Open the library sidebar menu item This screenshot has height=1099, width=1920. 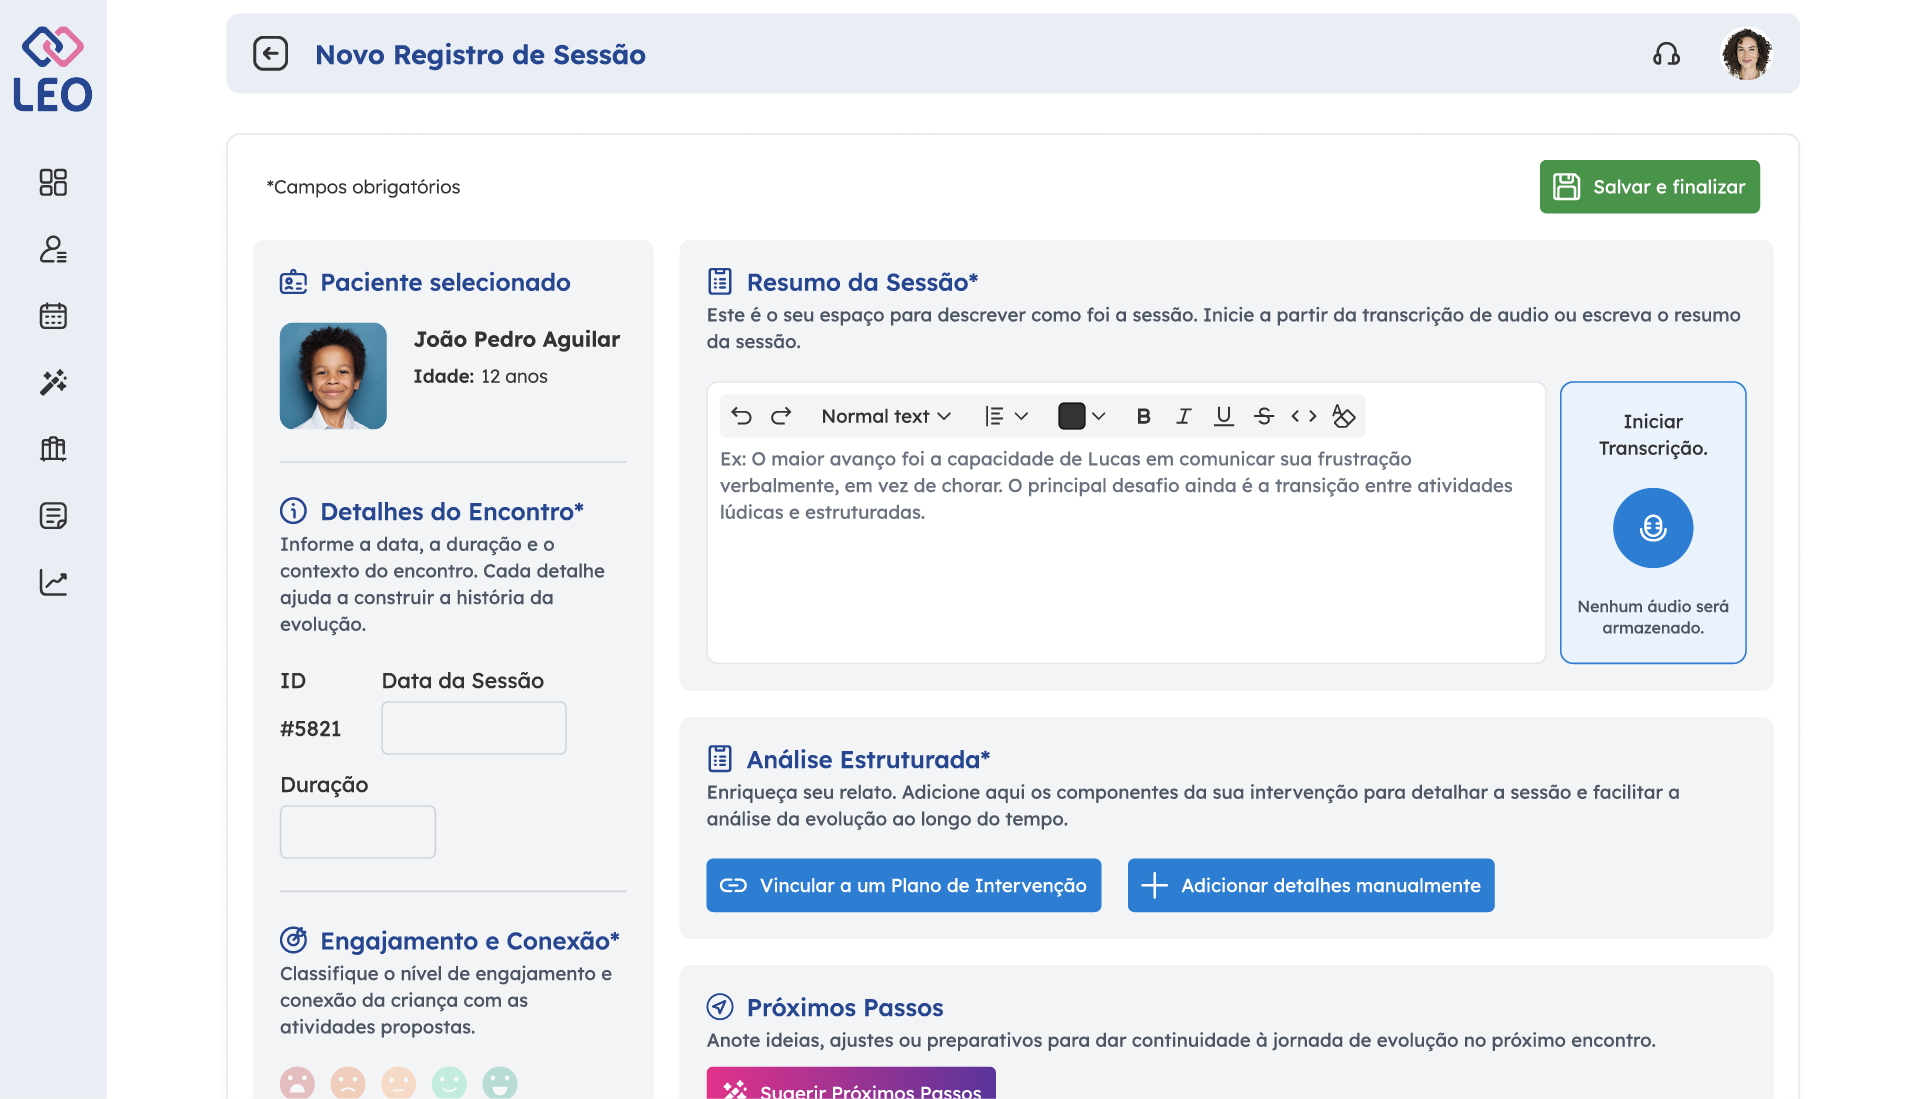pyautogui.click(x=53, y=449)
